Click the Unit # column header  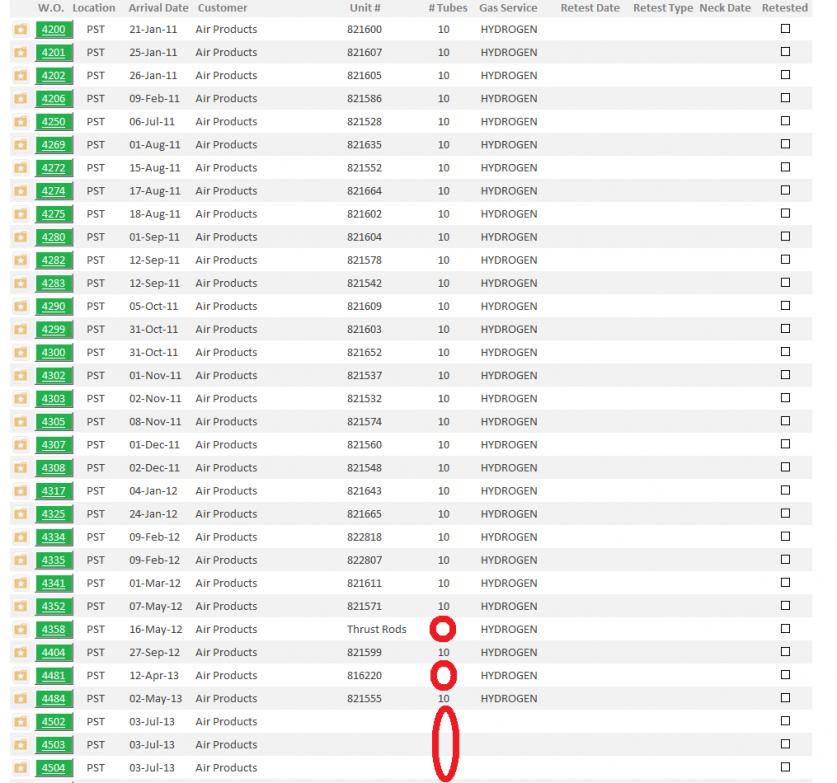[365, 8]
